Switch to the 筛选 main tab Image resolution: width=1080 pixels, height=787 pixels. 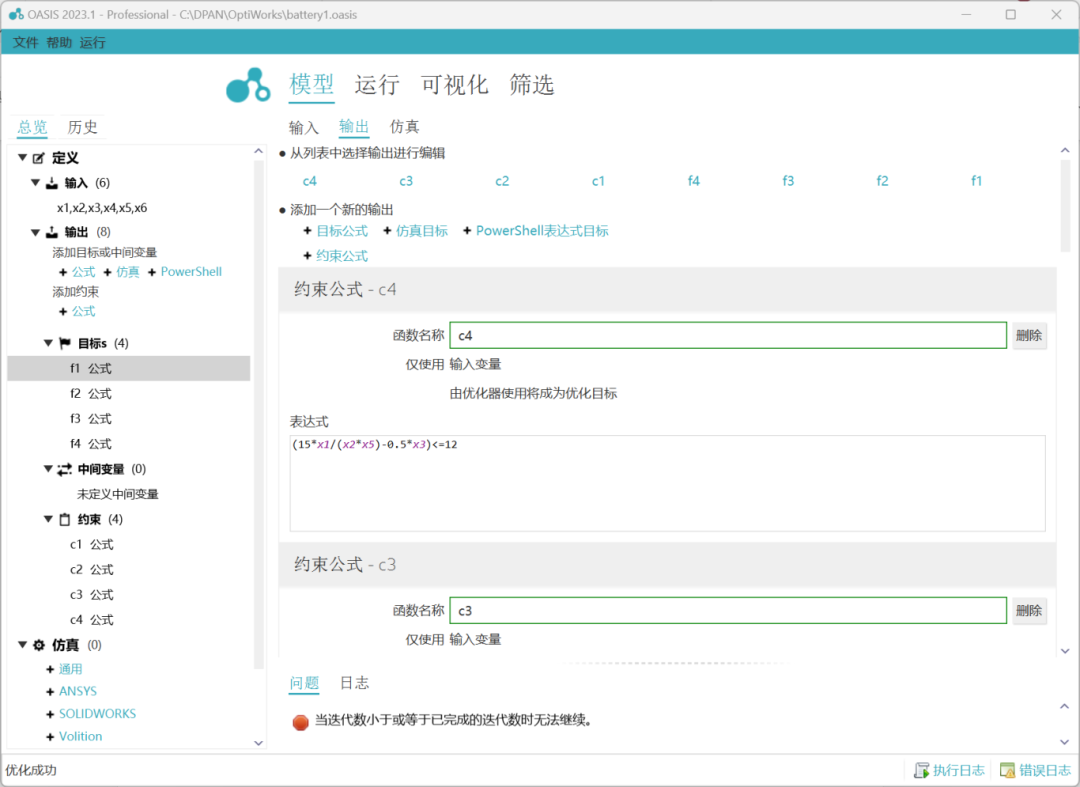[532, 85]
